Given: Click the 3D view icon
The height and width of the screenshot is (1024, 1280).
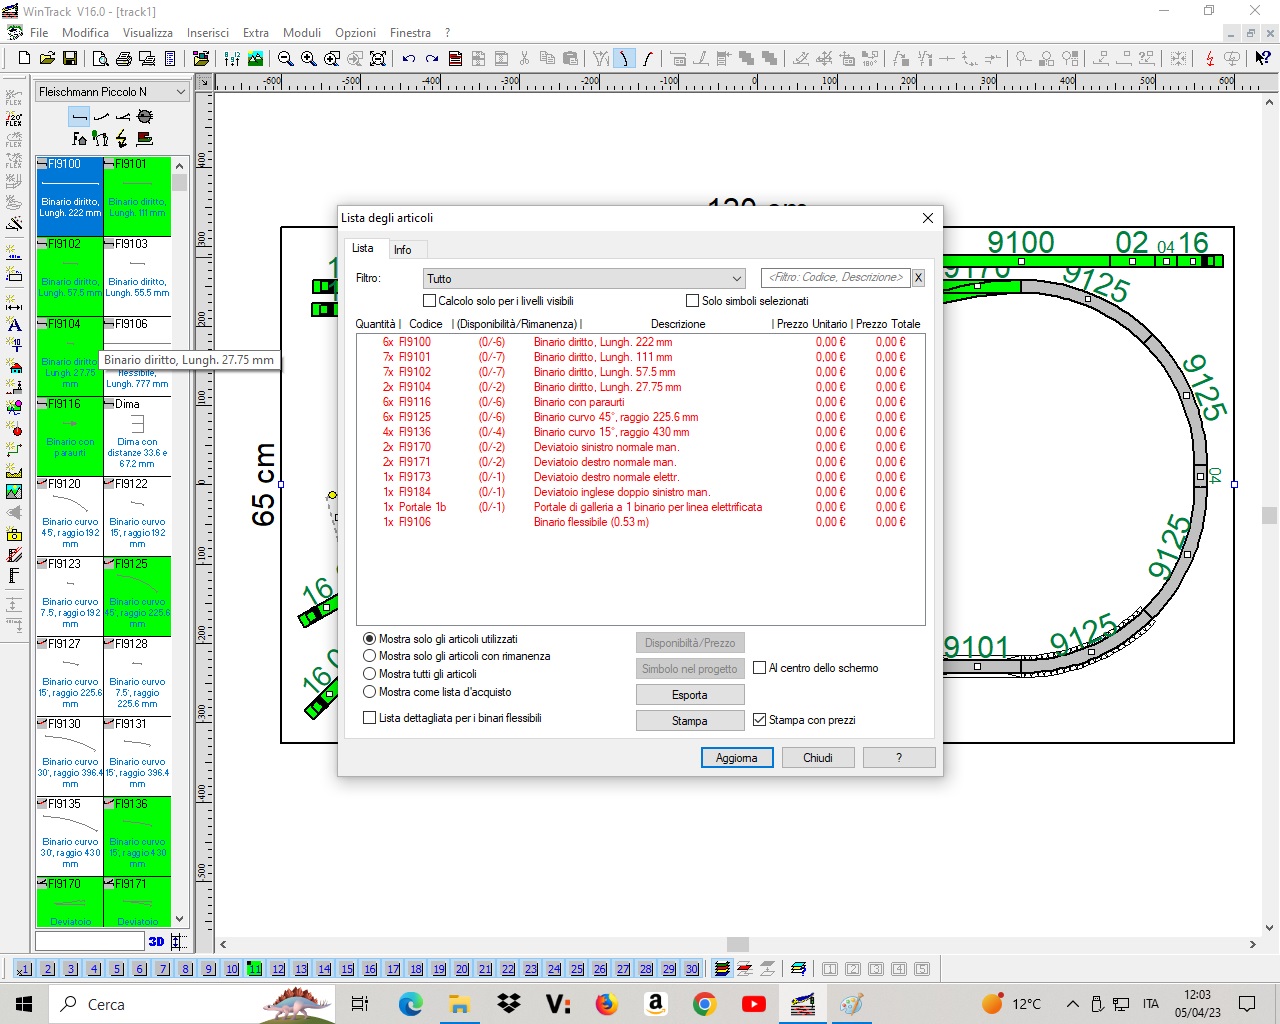Looking at the screenshot, I should (x=156, y=941).
